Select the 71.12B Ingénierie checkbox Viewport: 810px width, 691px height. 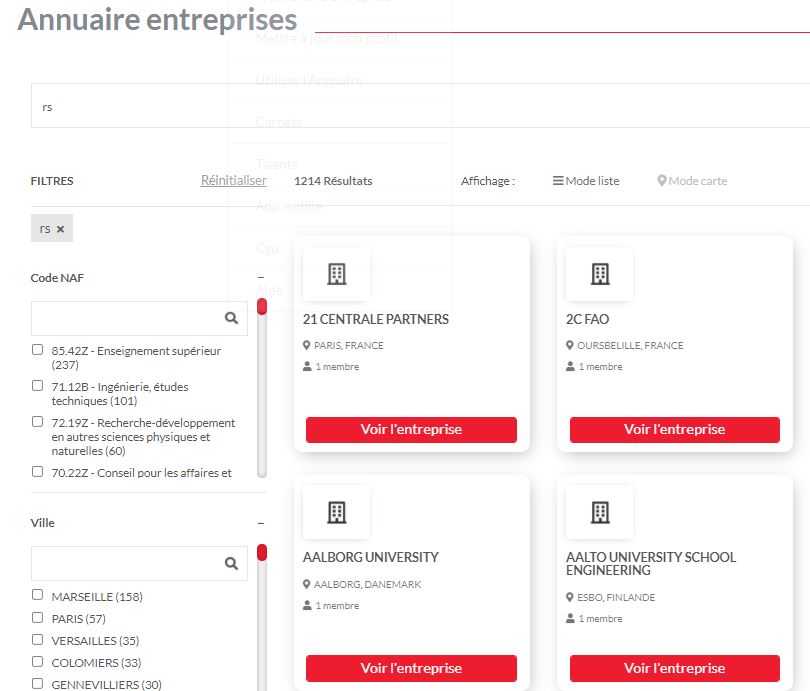[38, 386]
